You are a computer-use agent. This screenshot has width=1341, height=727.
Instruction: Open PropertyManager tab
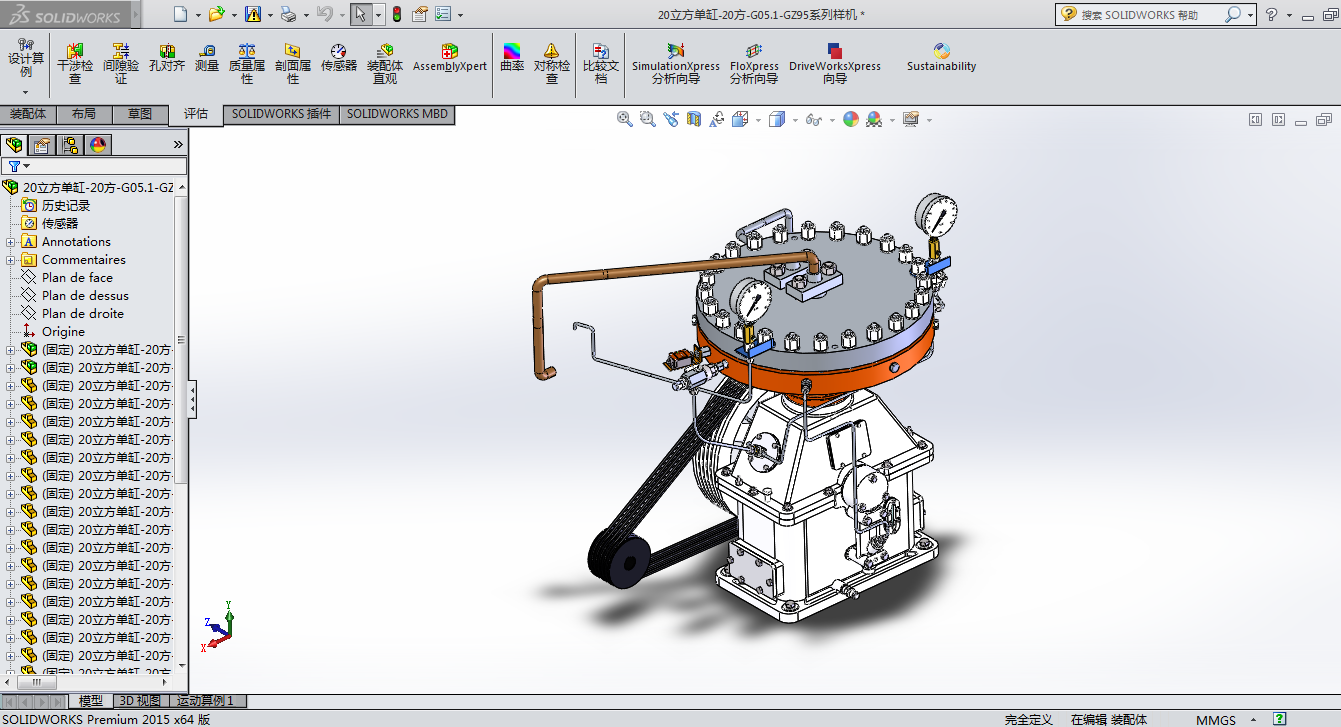[x=42, y=145]
